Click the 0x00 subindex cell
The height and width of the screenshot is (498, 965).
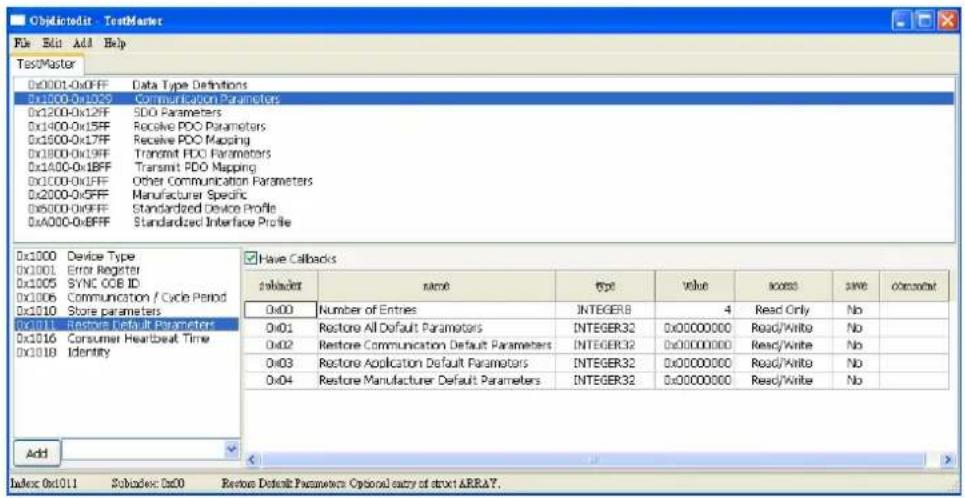pos(281,310)
